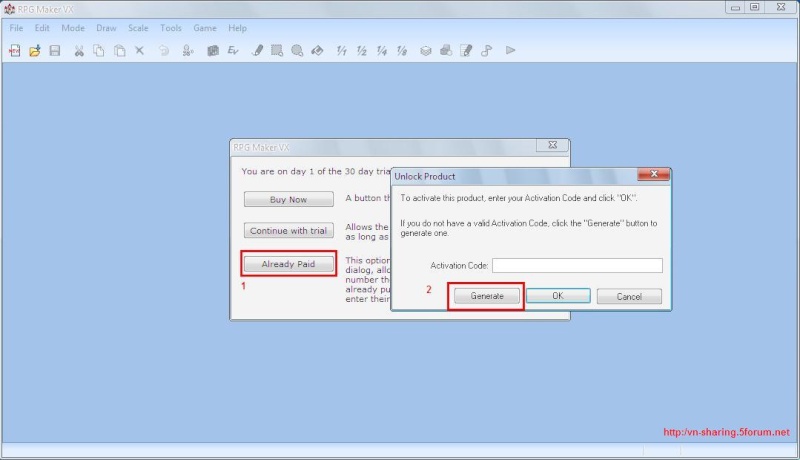
Task: Click the New Project toolbar icon
Action: click(x=14, y=50)
